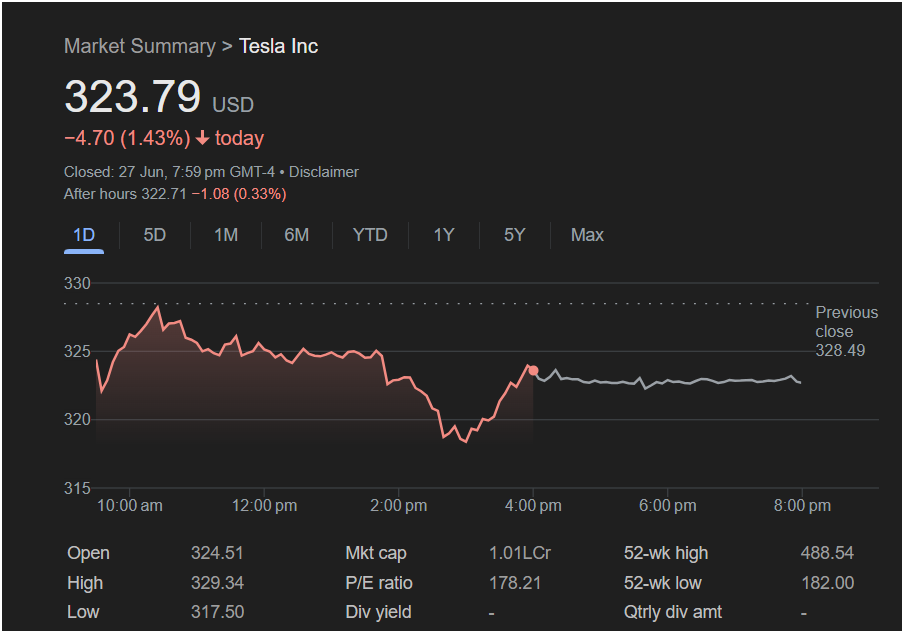Screen dimensions: 904x633
Task: Select the Max chart range tab
Action: [x=587, y=235]
